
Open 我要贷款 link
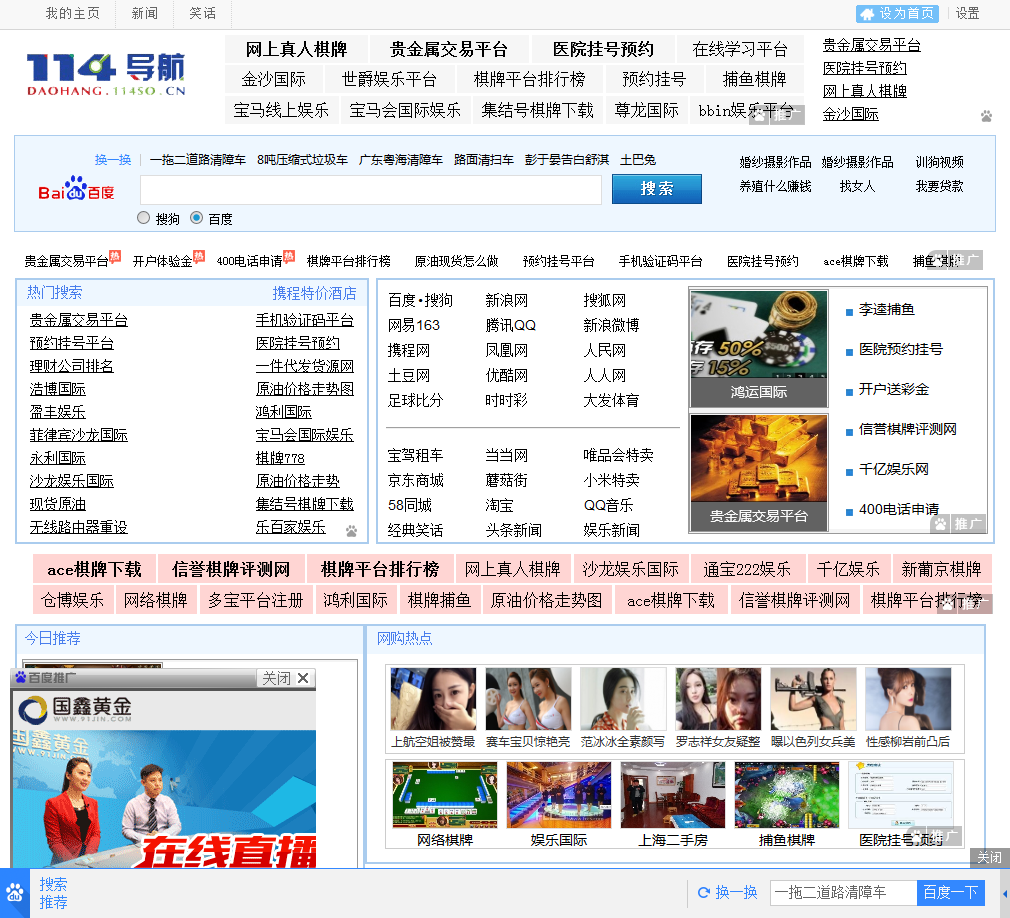pos(939,186)
